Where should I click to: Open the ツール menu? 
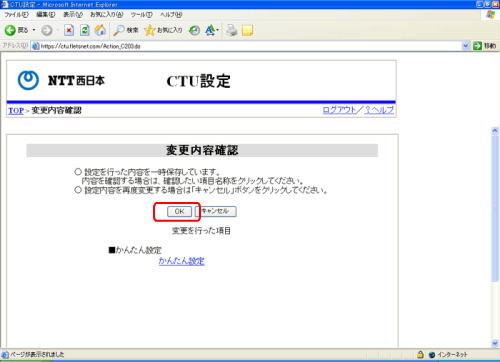141,15
